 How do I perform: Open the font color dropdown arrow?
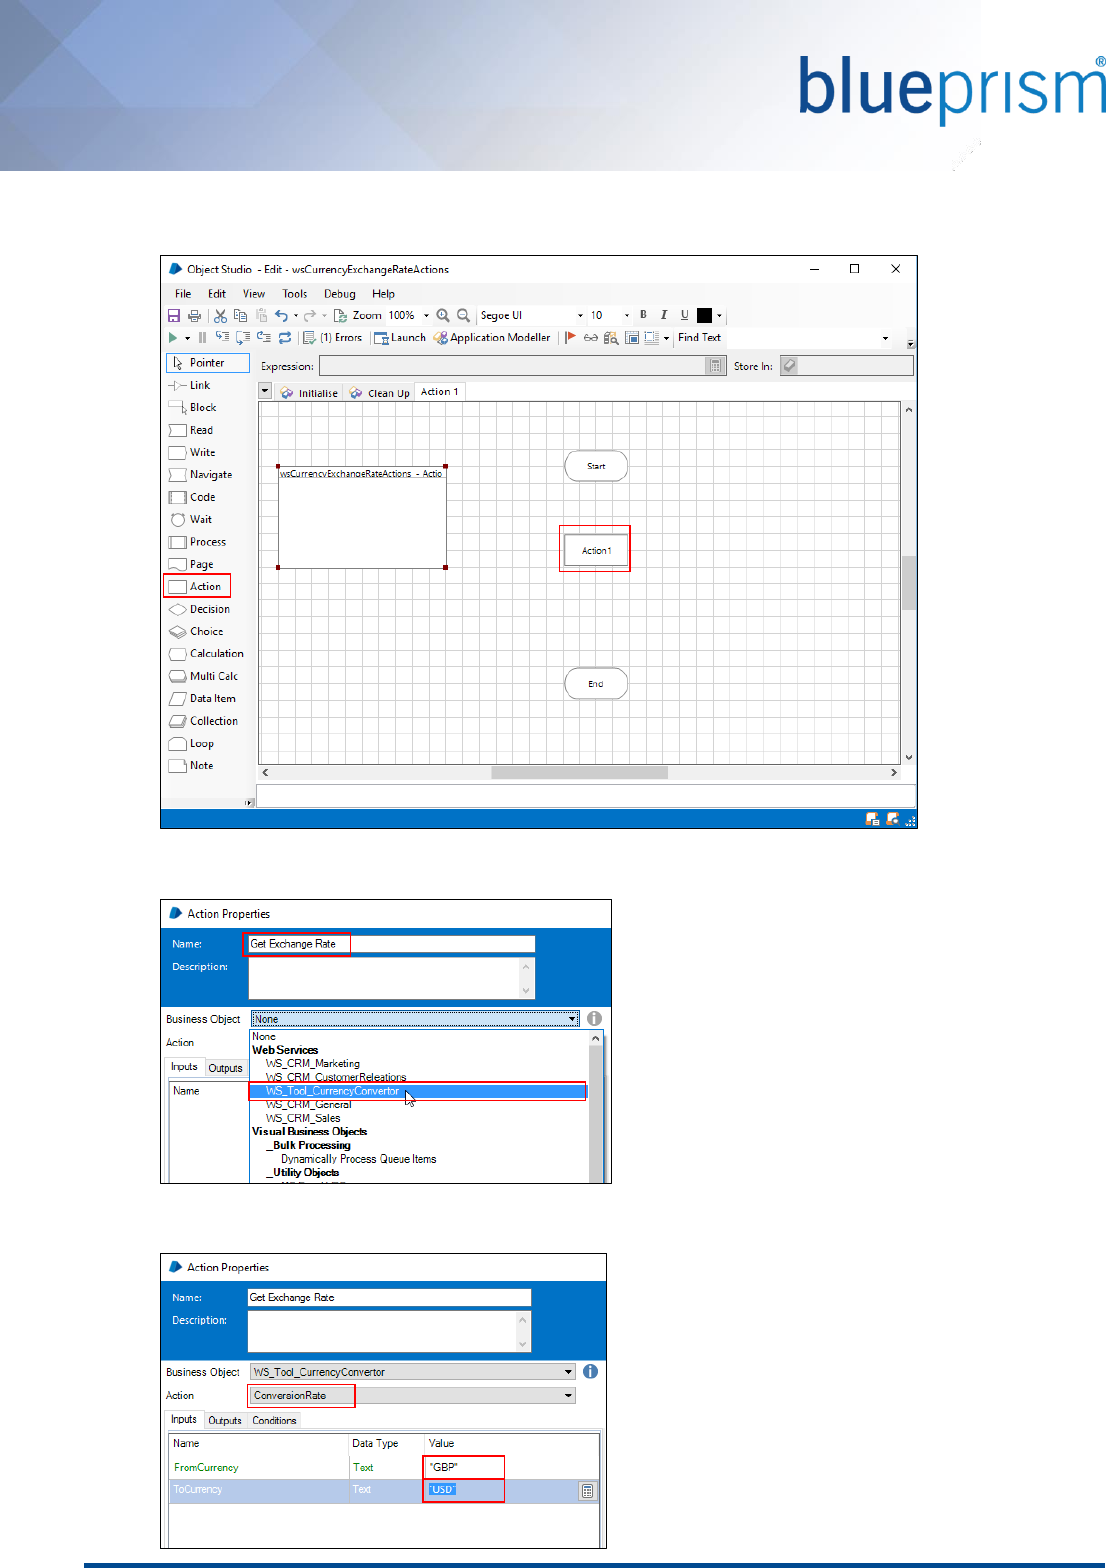(x=719, y=316)
